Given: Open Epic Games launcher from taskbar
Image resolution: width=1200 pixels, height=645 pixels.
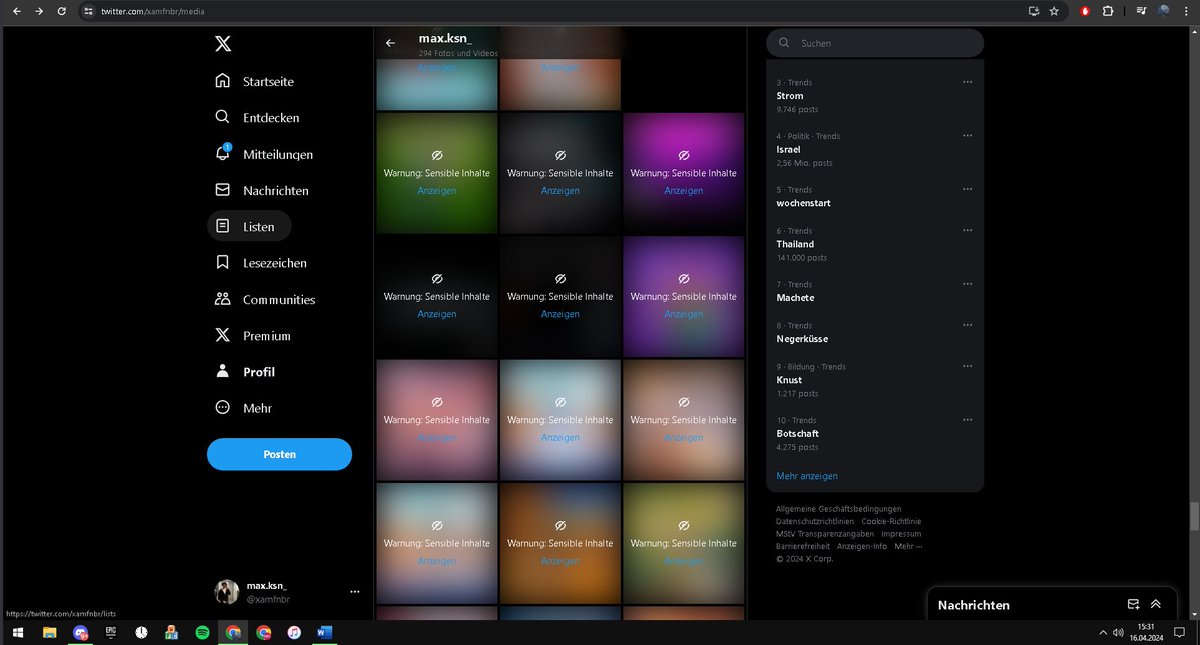Looking at the screenshot, I should point(111,632).
